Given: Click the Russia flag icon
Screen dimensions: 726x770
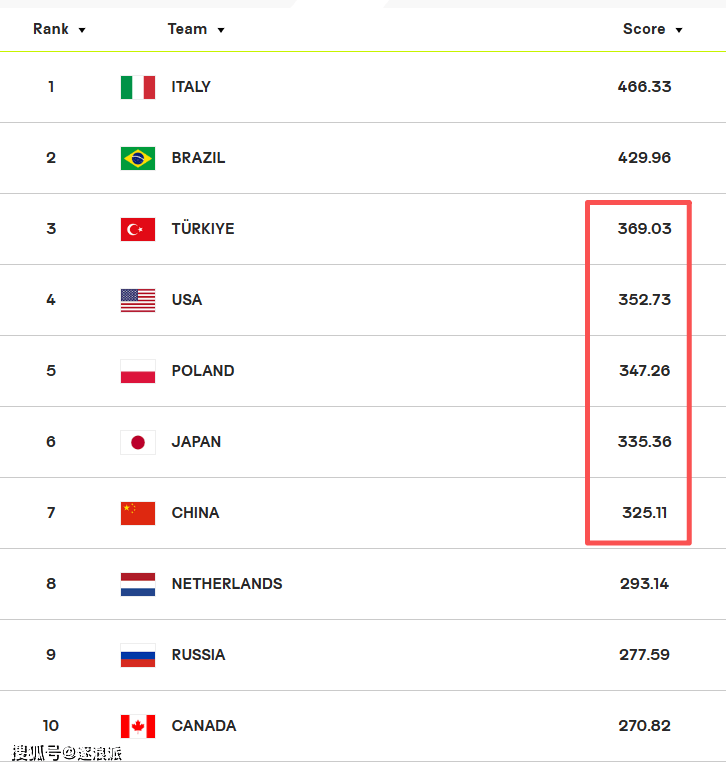Looking at the screenshot, I should (138, 655).
